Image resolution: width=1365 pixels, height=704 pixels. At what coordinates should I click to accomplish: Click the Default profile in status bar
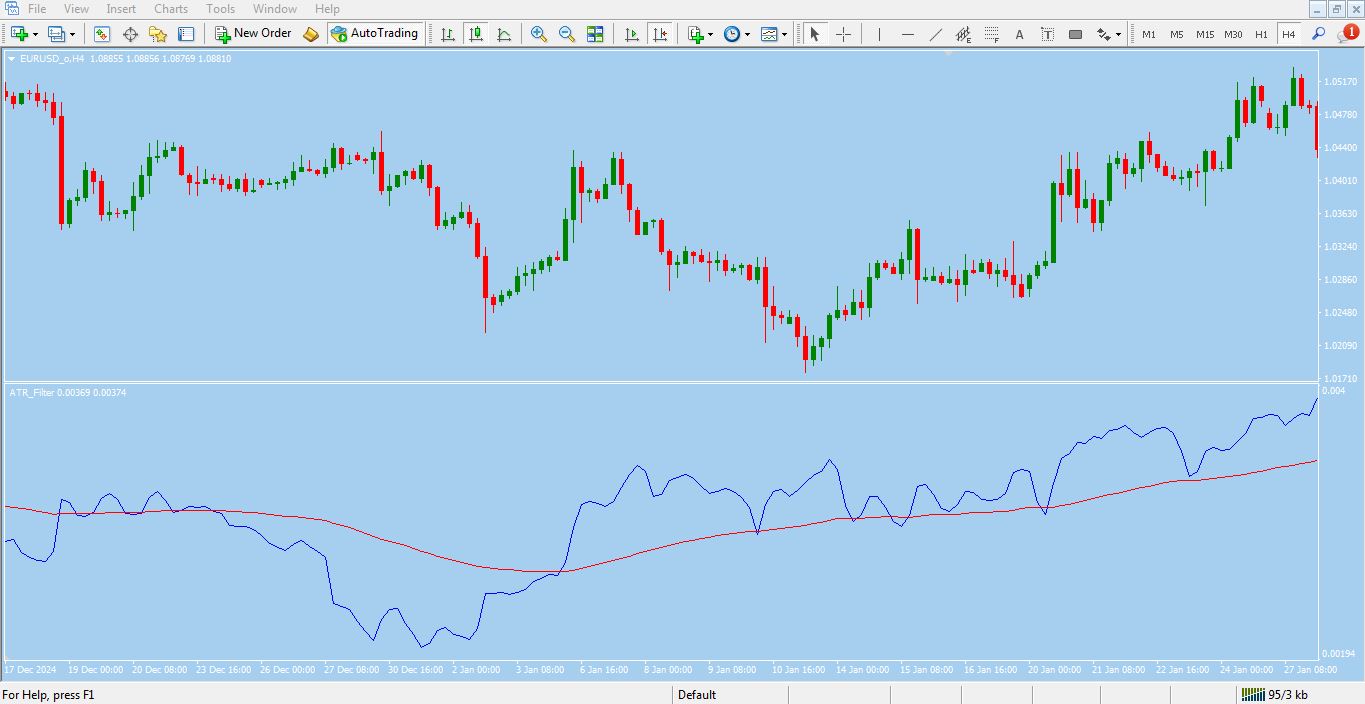697,695
